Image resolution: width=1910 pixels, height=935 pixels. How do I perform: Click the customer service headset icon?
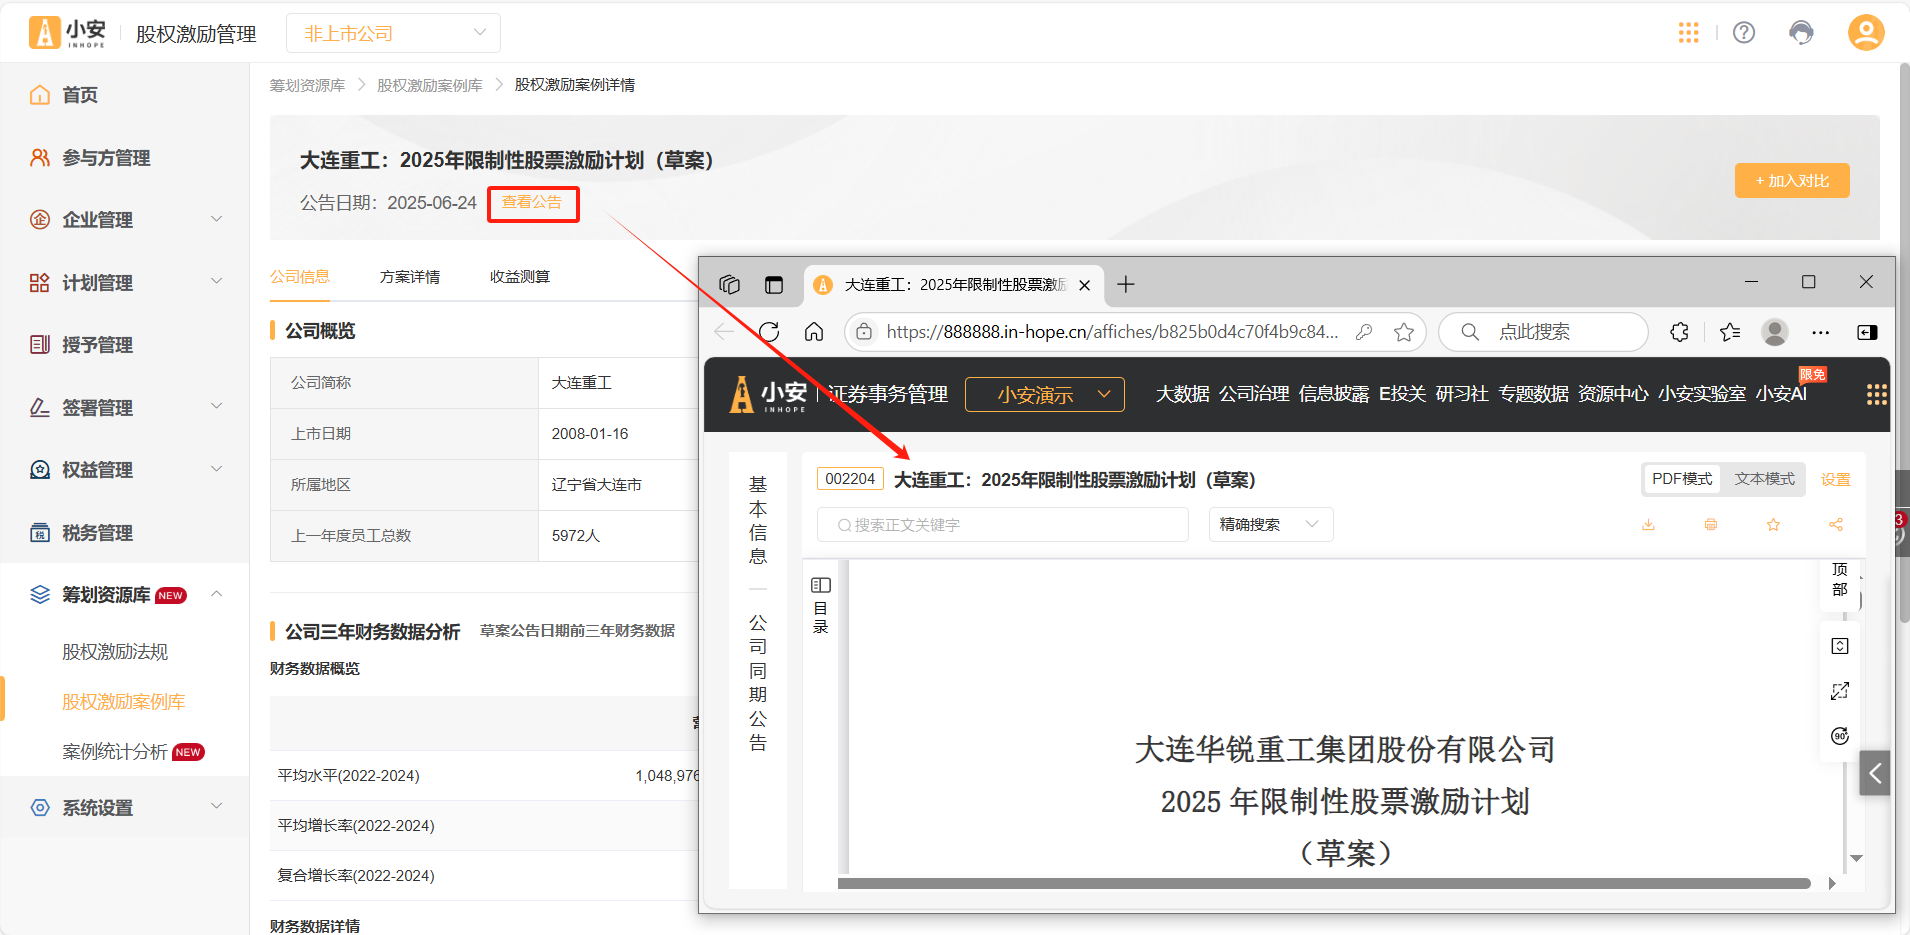coord(1801,33)
